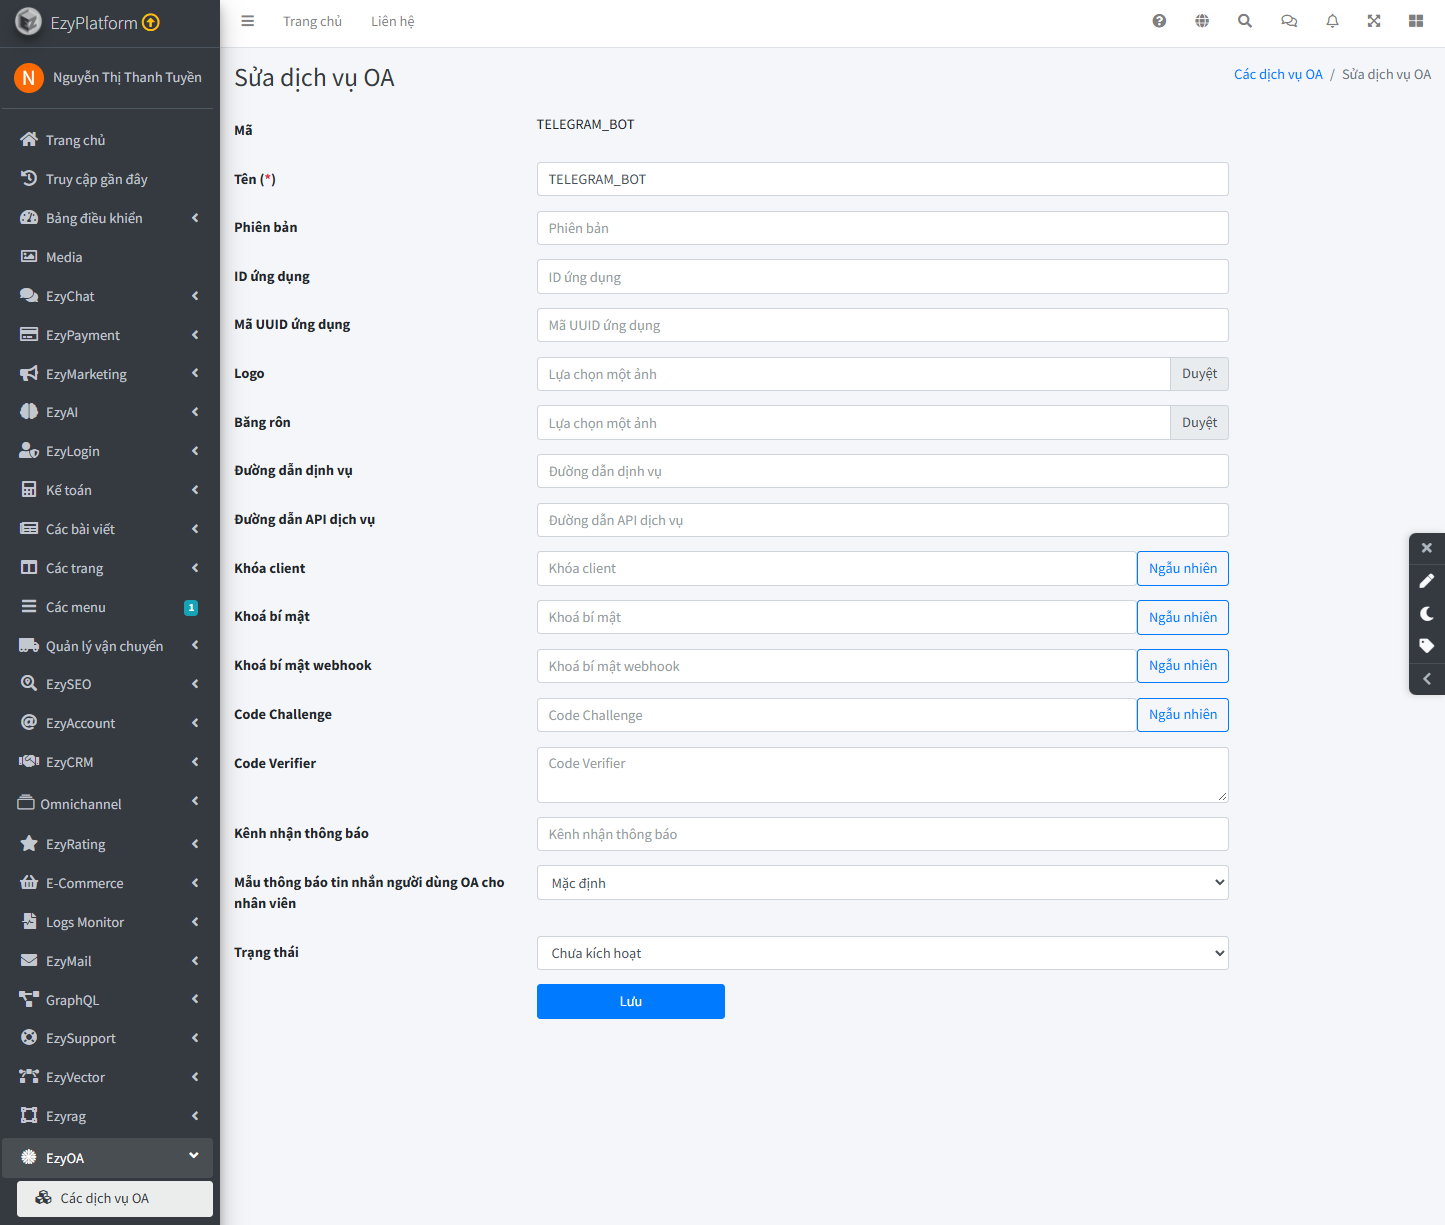Select Các dịch vụ OA submenu item

tap(115, 1199)
